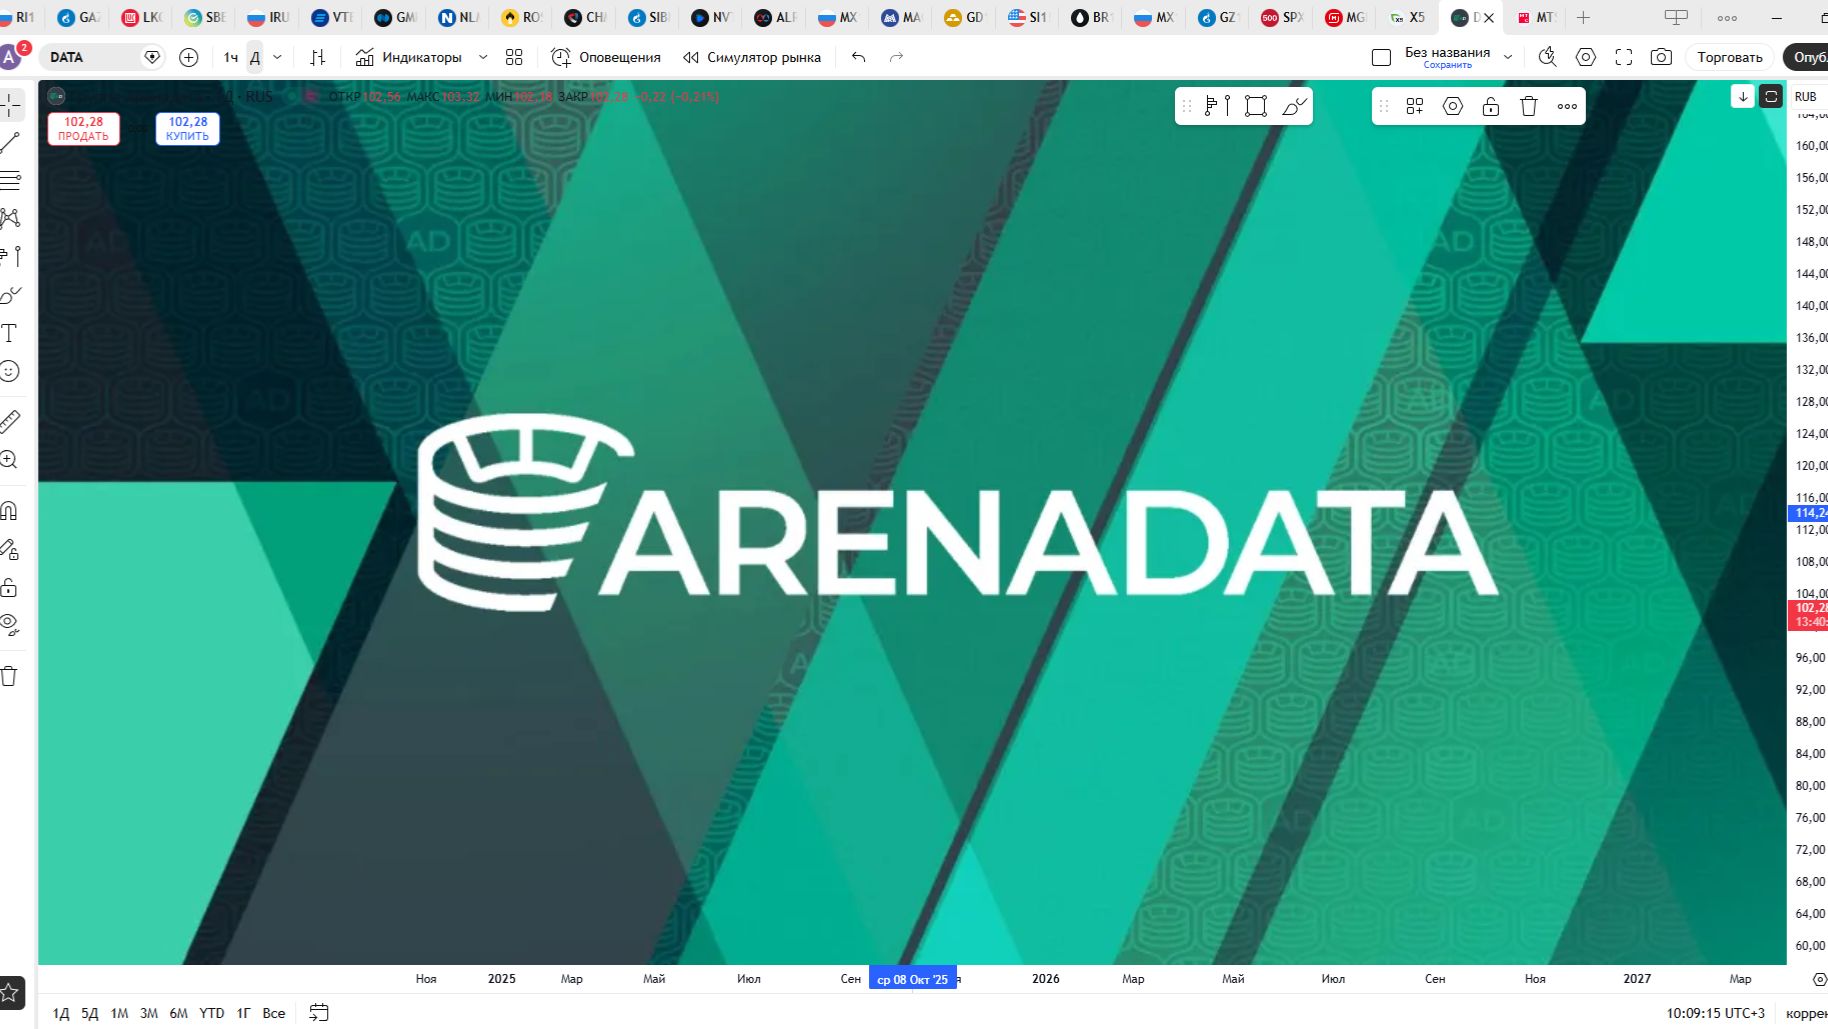Open Индикаторы

409,57
